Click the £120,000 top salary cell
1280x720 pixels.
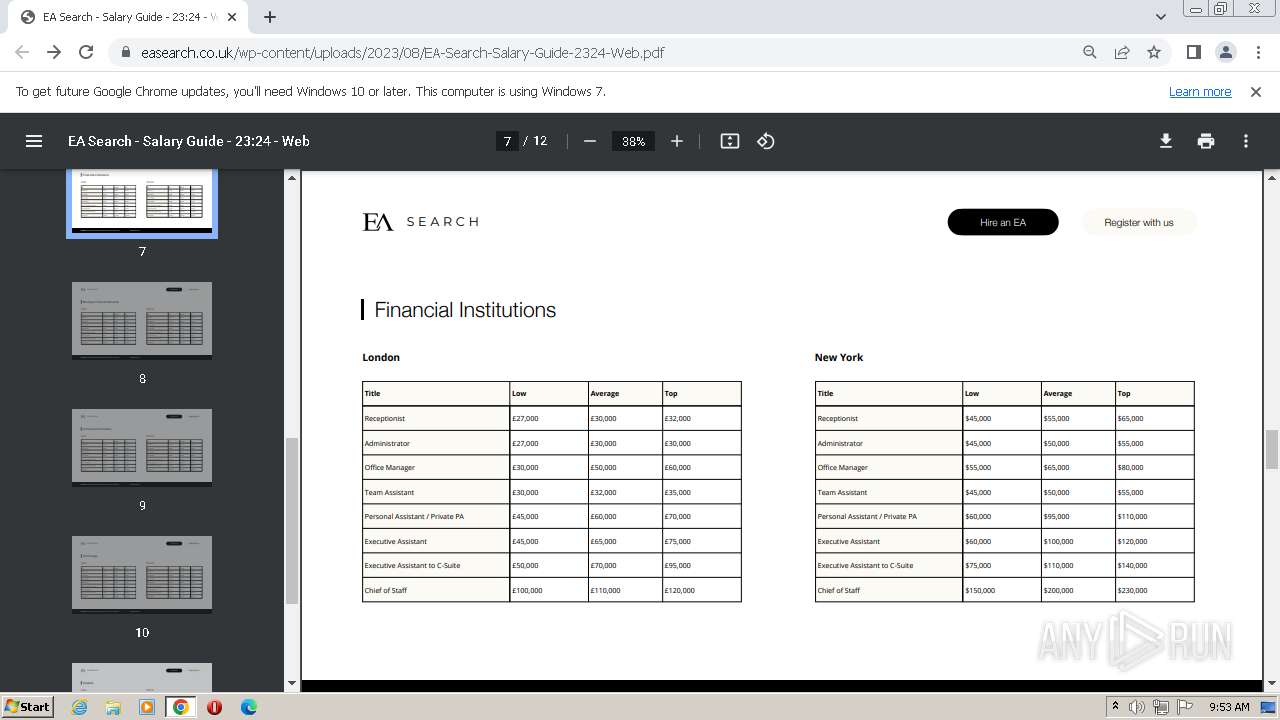pos(702,591)
